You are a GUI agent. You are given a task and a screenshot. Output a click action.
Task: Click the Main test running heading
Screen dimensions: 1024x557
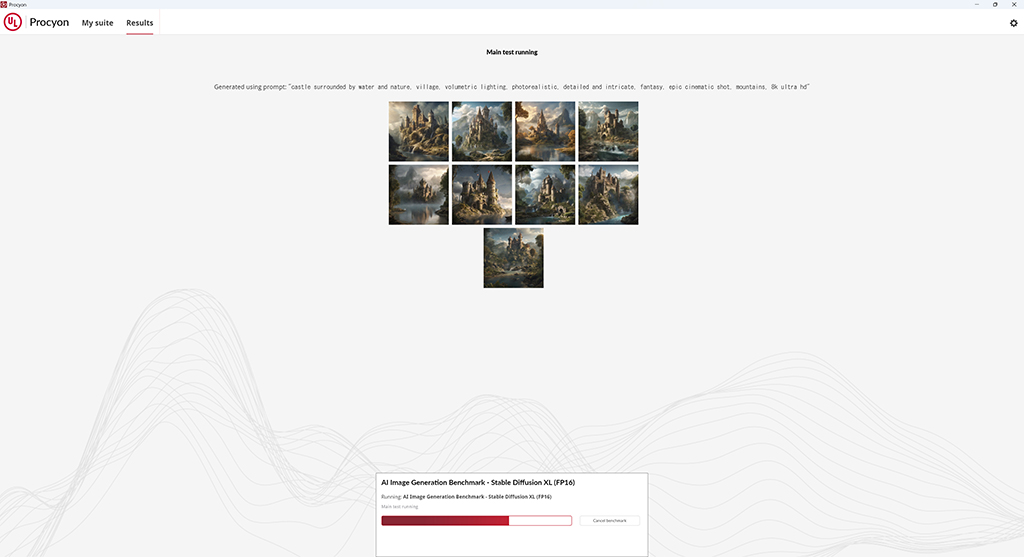click(x=512, y=52)
